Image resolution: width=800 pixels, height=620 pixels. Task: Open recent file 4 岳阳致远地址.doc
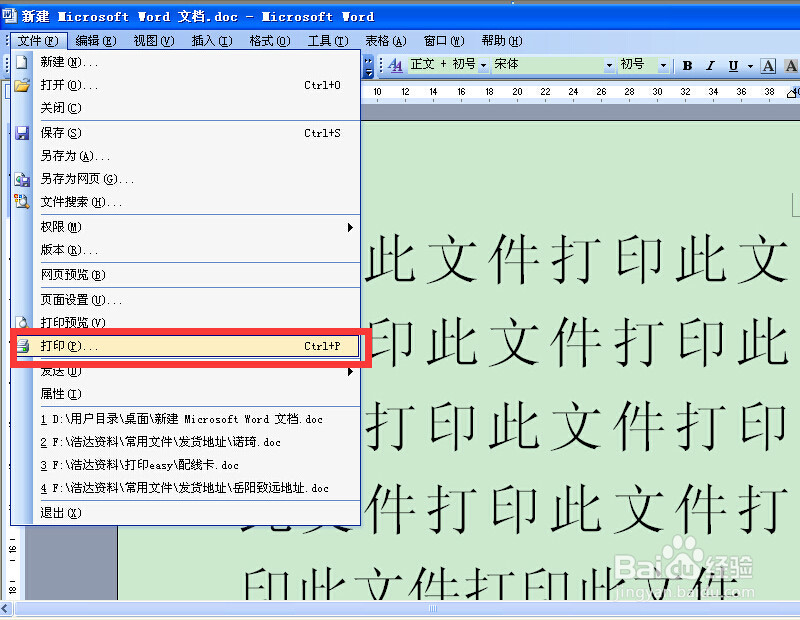(x=186, y=488)
